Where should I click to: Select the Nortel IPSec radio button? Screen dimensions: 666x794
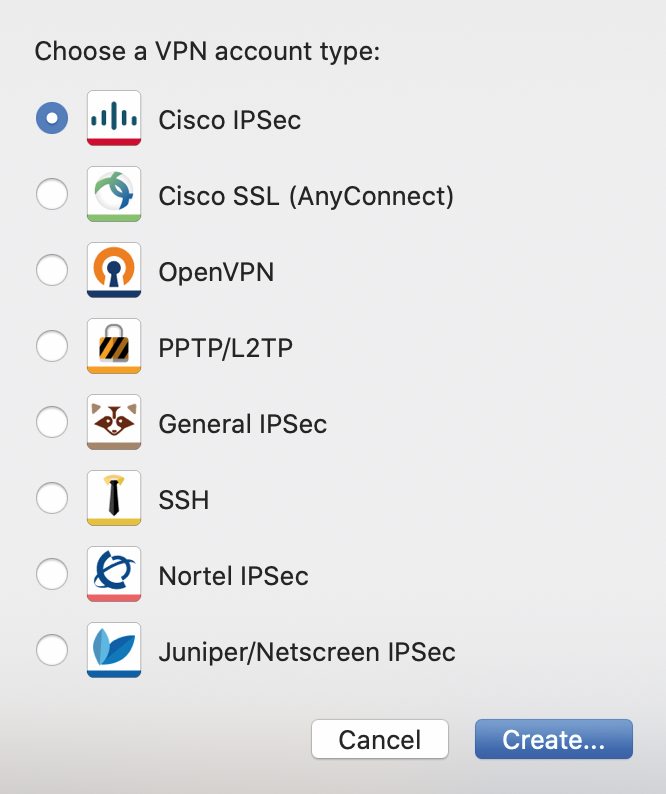(52, 574)
